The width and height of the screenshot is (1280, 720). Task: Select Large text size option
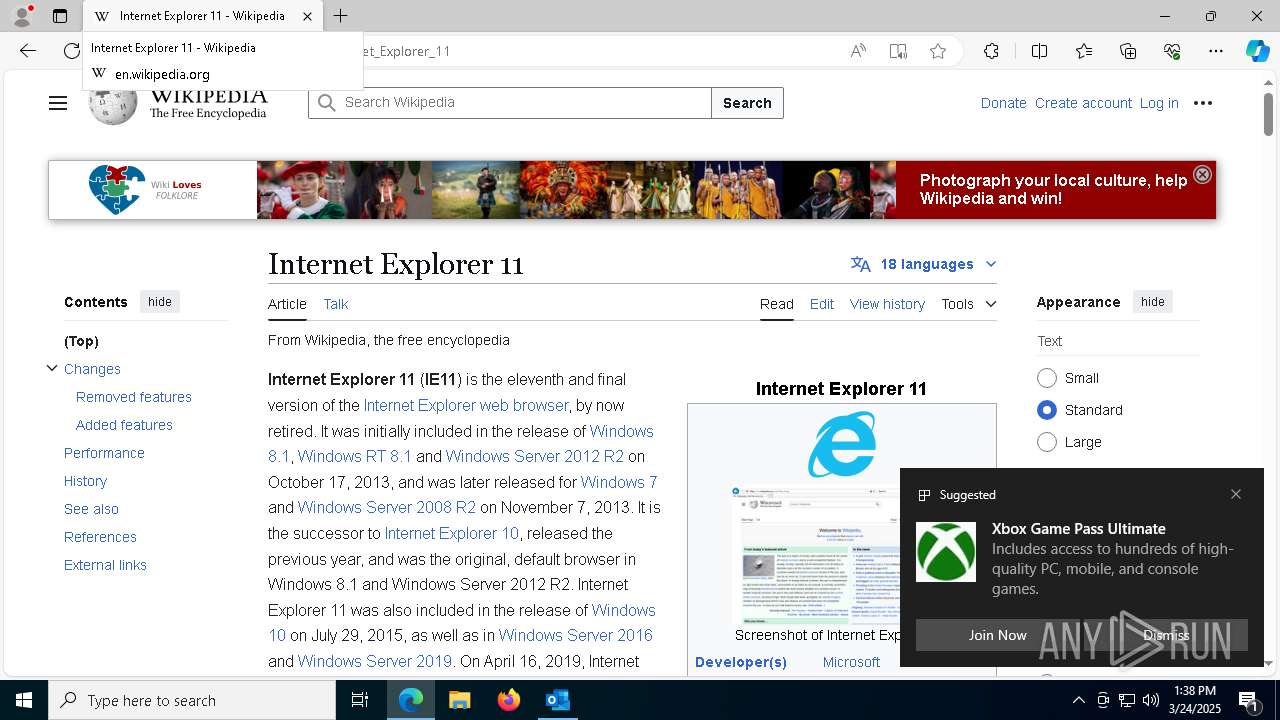[1047, 442]
